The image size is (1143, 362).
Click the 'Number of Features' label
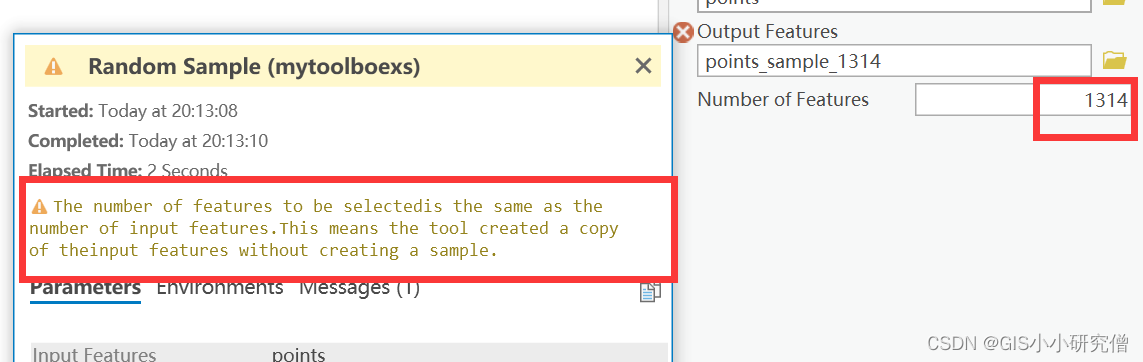point(783,99)
